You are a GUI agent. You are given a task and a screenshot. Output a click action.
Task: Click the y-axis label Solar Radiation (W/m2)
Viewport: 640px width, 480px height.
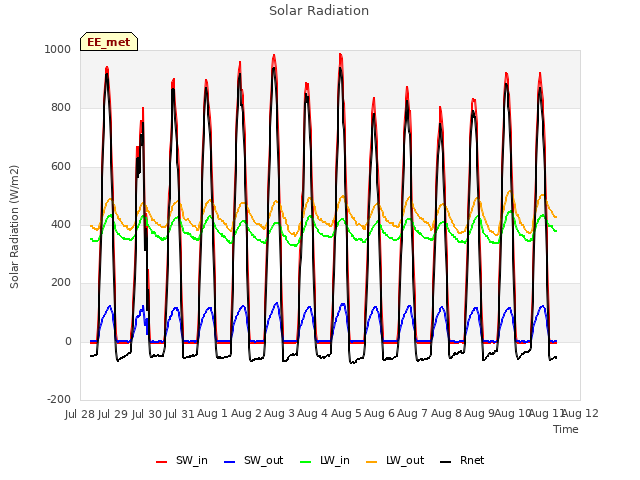coord(14,227)
